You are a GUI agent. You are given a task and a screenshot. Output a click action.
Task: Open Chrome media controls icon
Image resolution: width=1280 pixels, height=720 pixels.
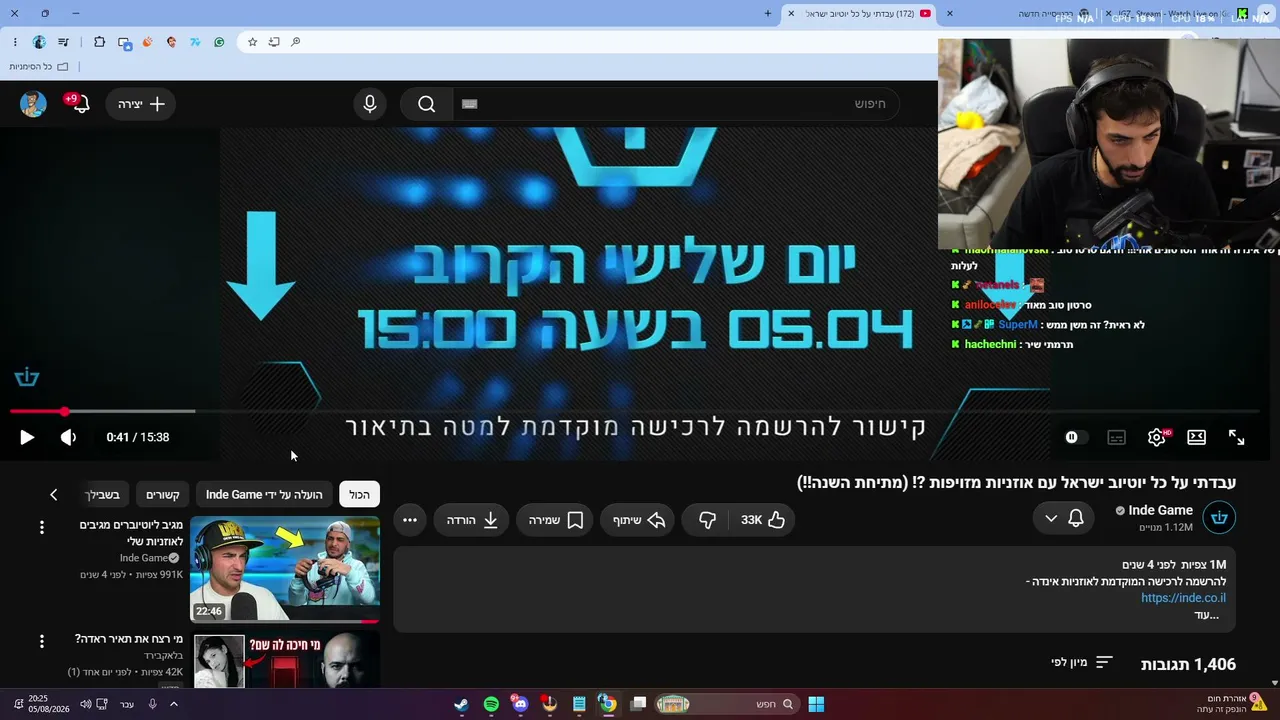[x=64, y=42]
